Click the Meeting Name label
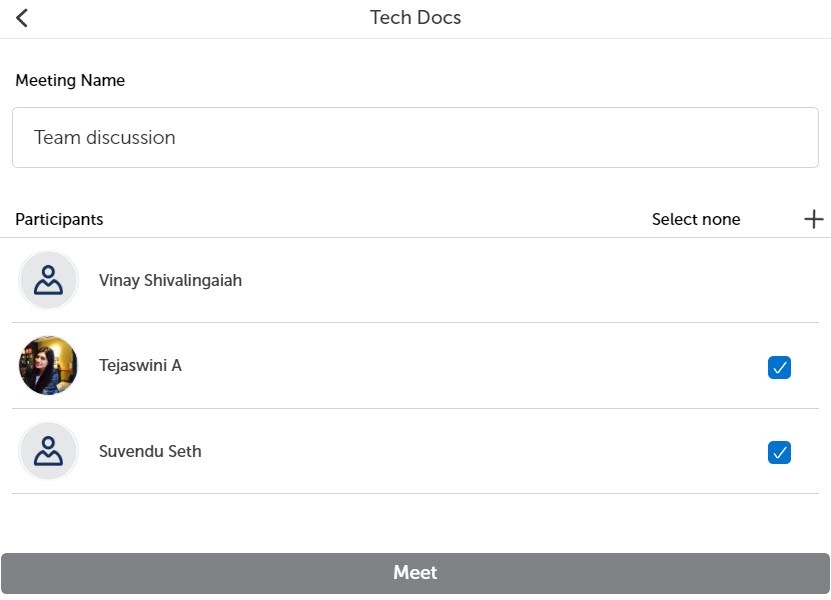 pos(70,80)
